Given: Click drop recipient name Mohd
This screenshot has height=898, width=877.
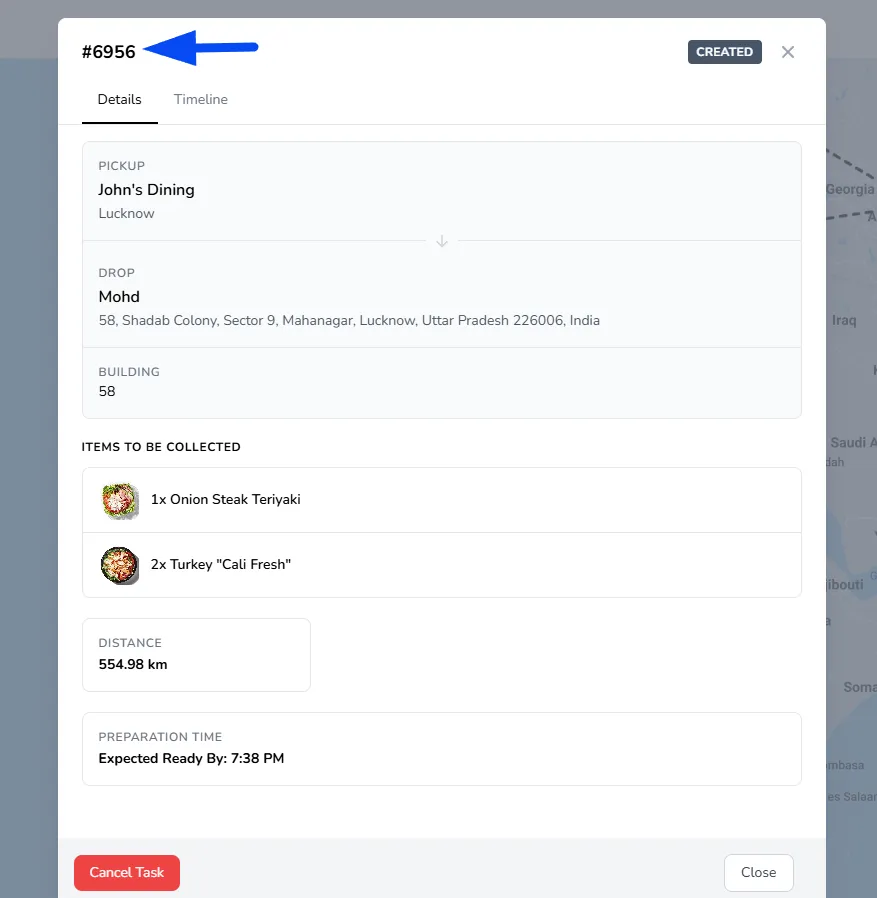Looking at the screenshot, I should point(119,297).
